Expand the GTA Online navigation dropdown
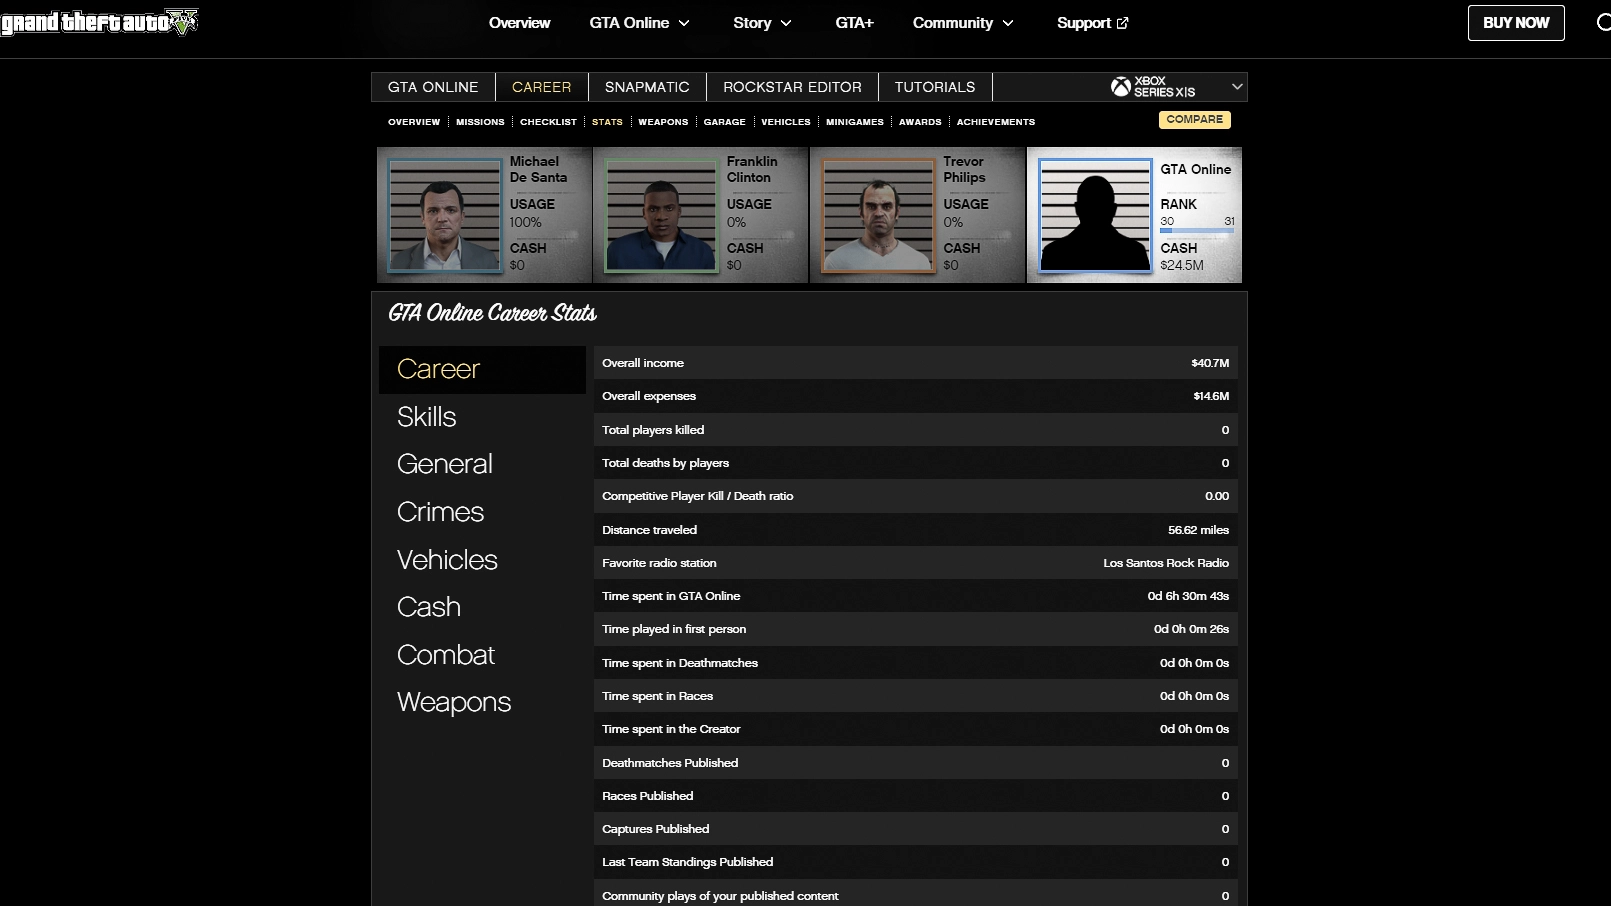This screenshot has height=906, width=1611. 639,23
